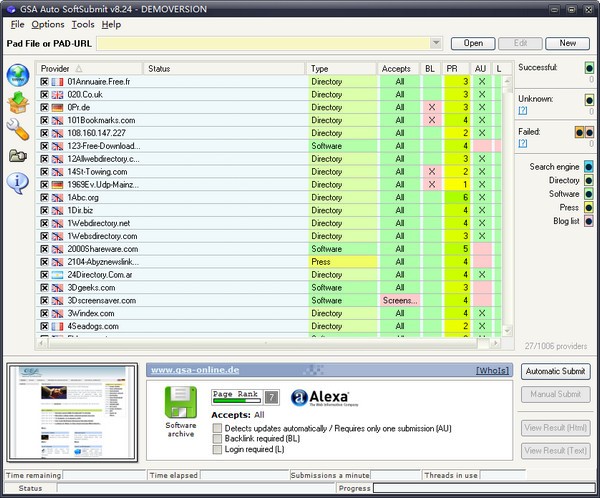Viewport: 600px width, 498px height.
Task: Enable the Backlink required (BL) checkbox
Action: (218, 438)
